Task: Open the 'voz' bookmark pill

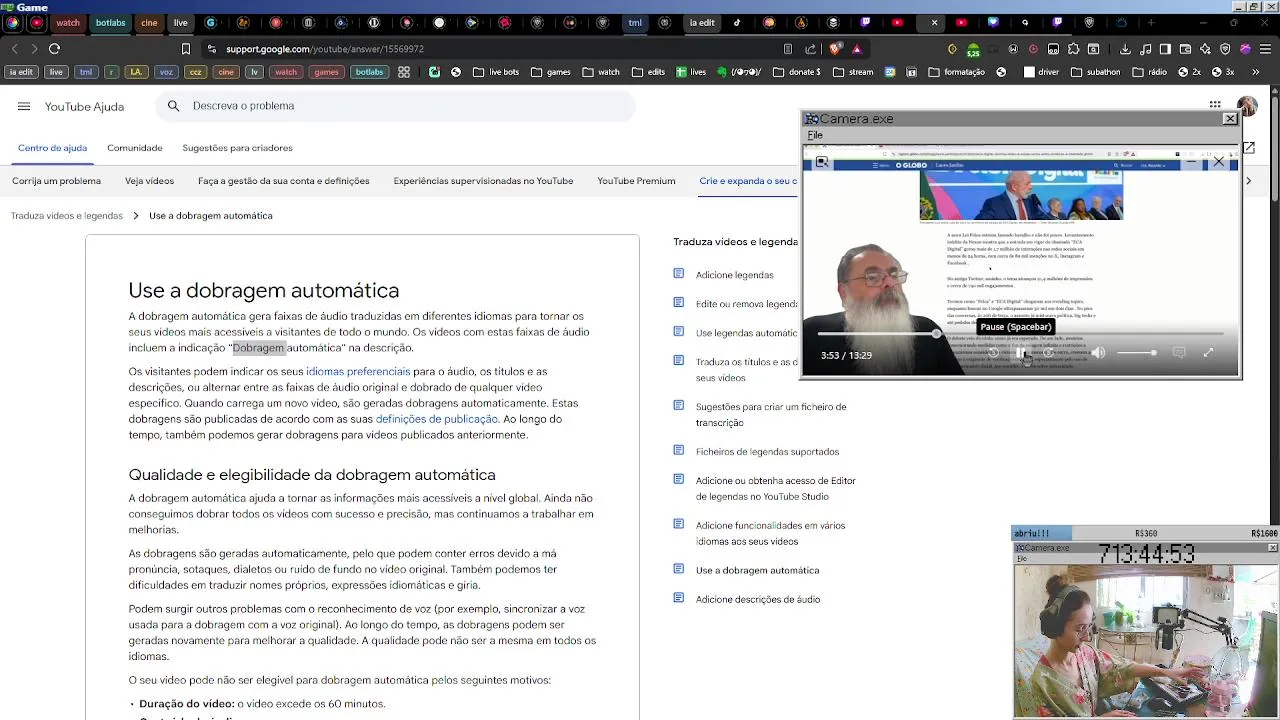Action: point(166,72)
